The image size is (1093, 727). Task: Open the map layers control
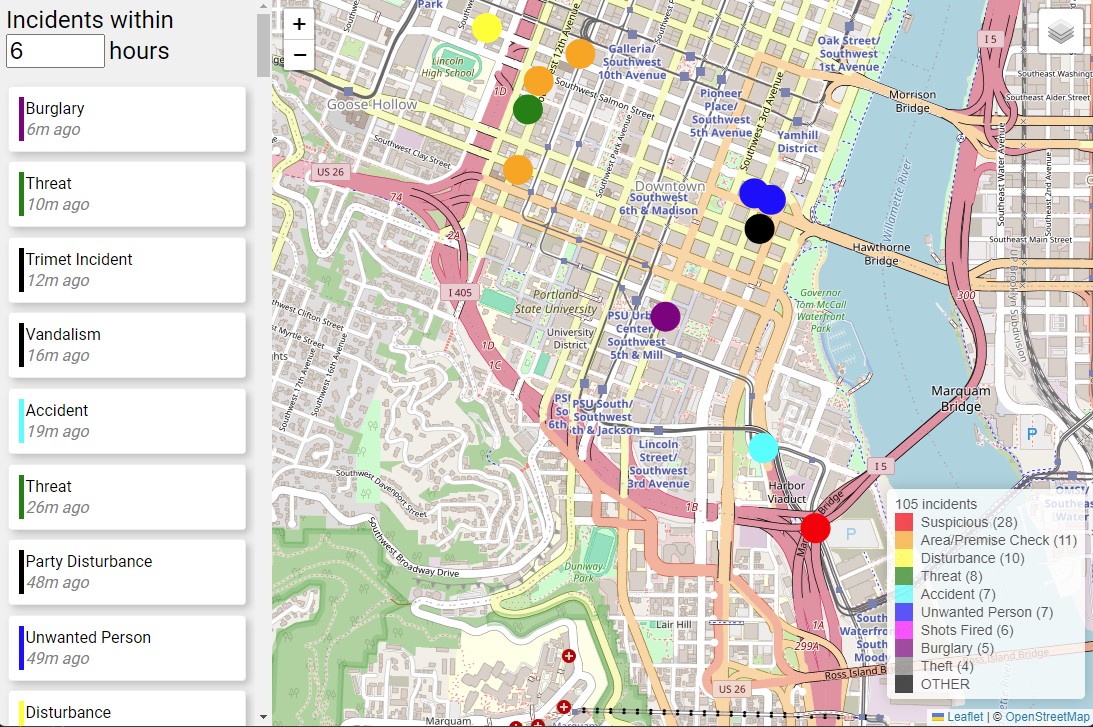1061,33
